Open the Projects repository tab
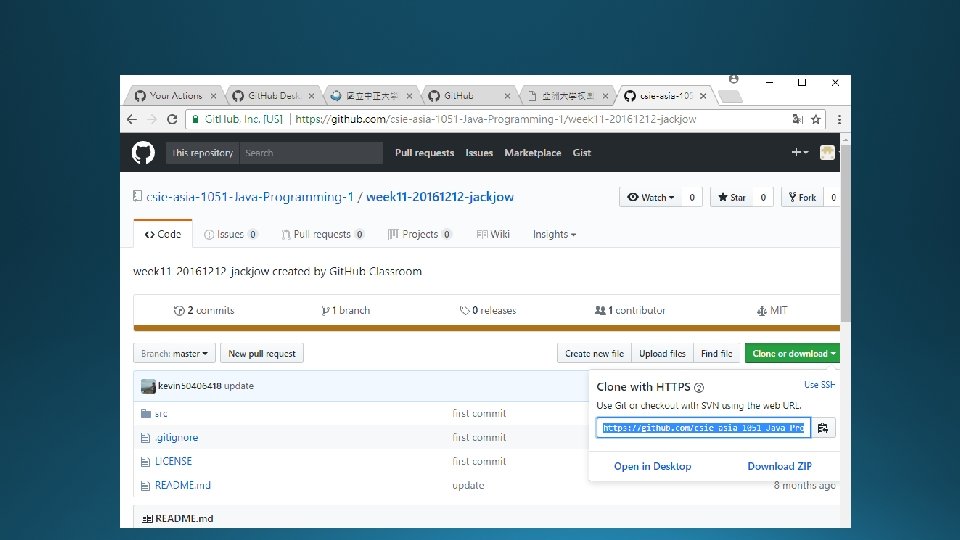 tap(419, 234)
